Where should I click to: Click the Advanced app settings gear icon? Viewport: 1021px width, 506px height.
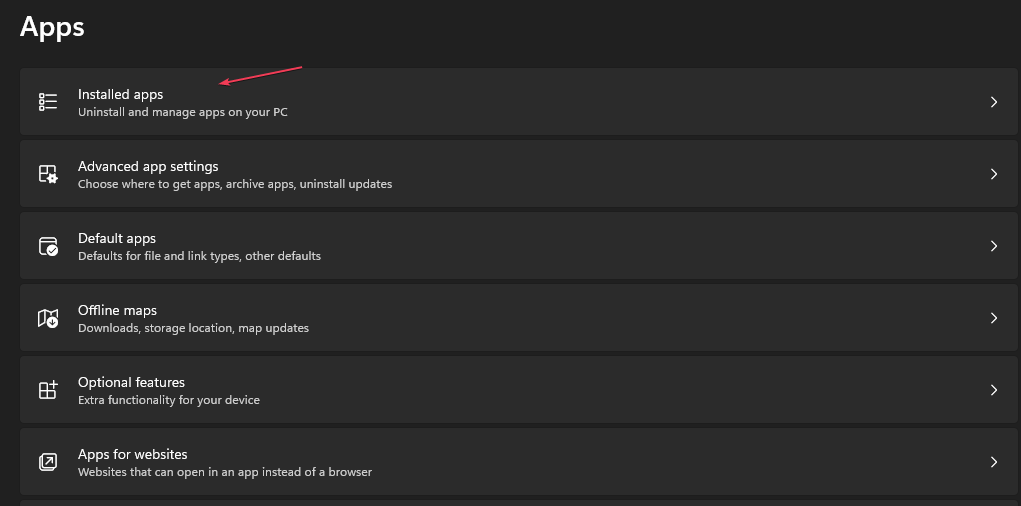click(x=48, y=174)
